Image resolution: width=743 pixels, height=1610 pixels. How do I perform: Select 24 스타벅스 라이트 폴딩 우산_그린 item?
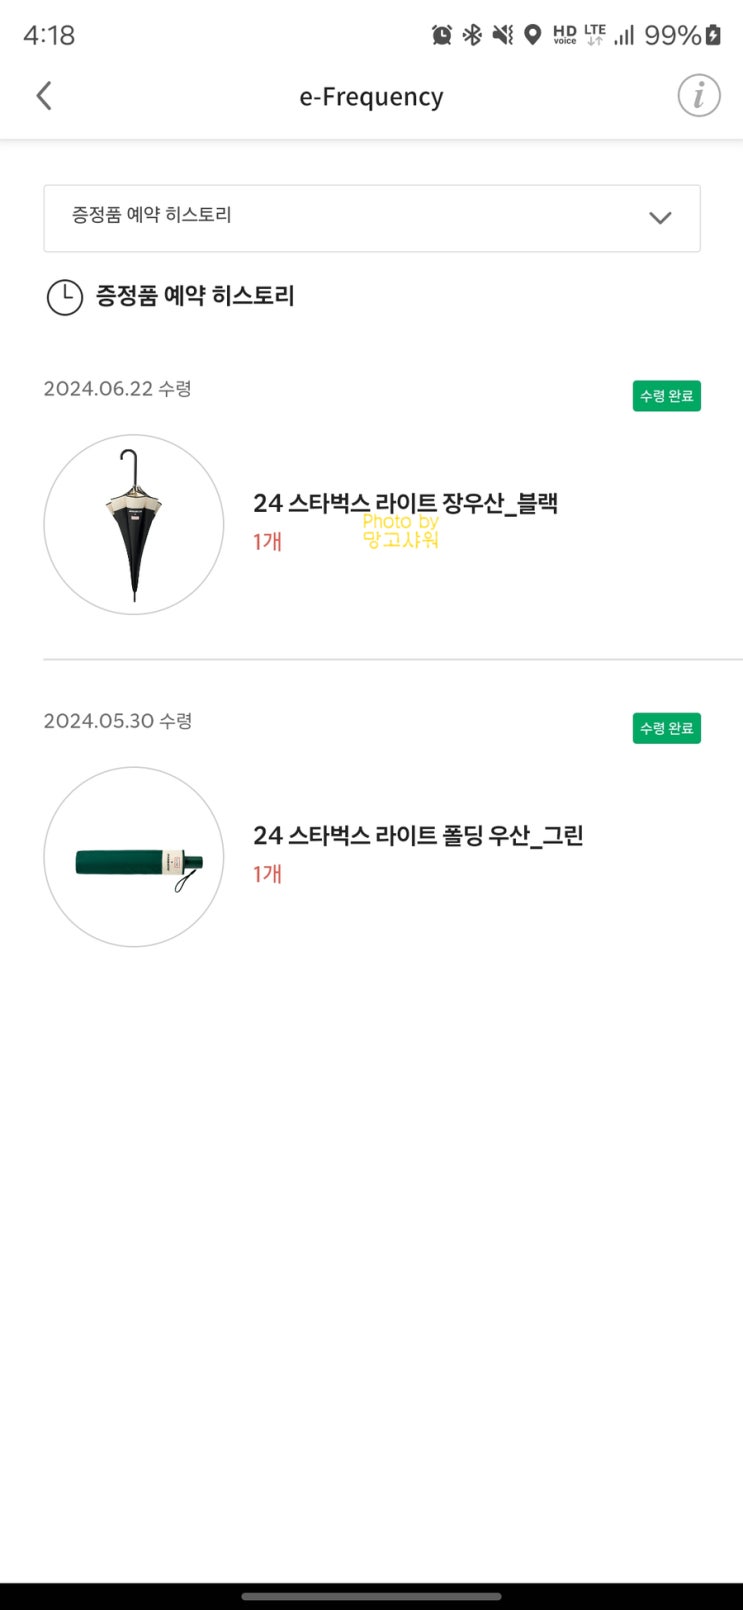(418, 835)
